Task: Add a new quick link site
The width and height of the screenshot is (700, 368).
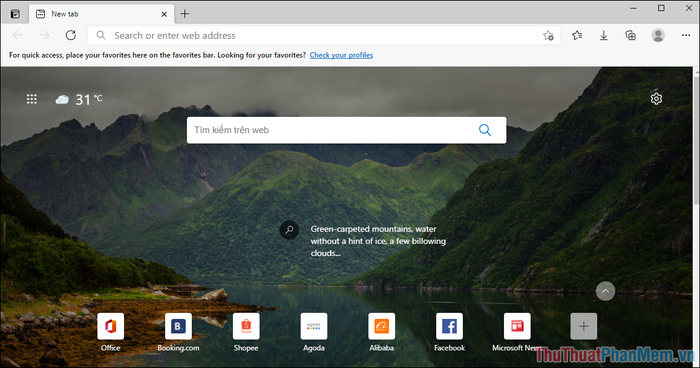Action: (x=583, y=326)
